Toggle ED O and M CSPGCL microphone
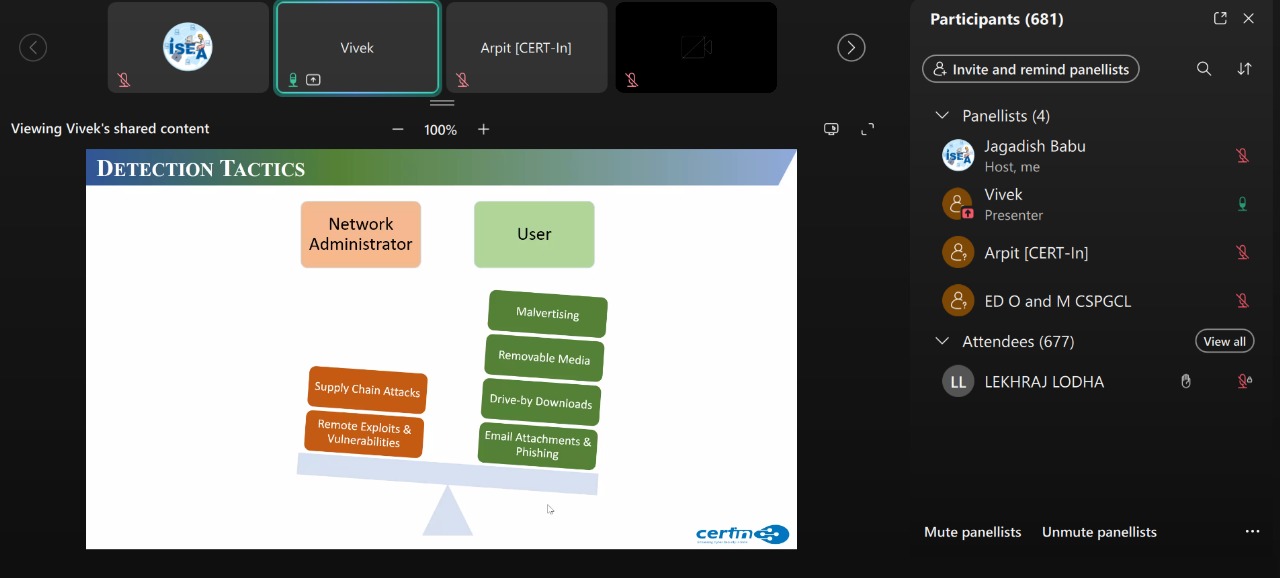The image size is (1280, 578). 1242,301
